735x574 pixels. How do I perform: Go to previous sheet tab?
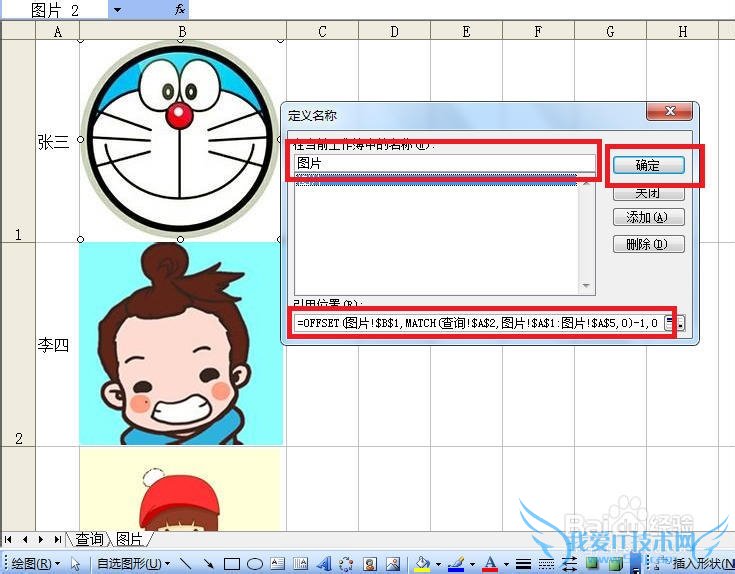pyautogui.click(x=25, y=539)
